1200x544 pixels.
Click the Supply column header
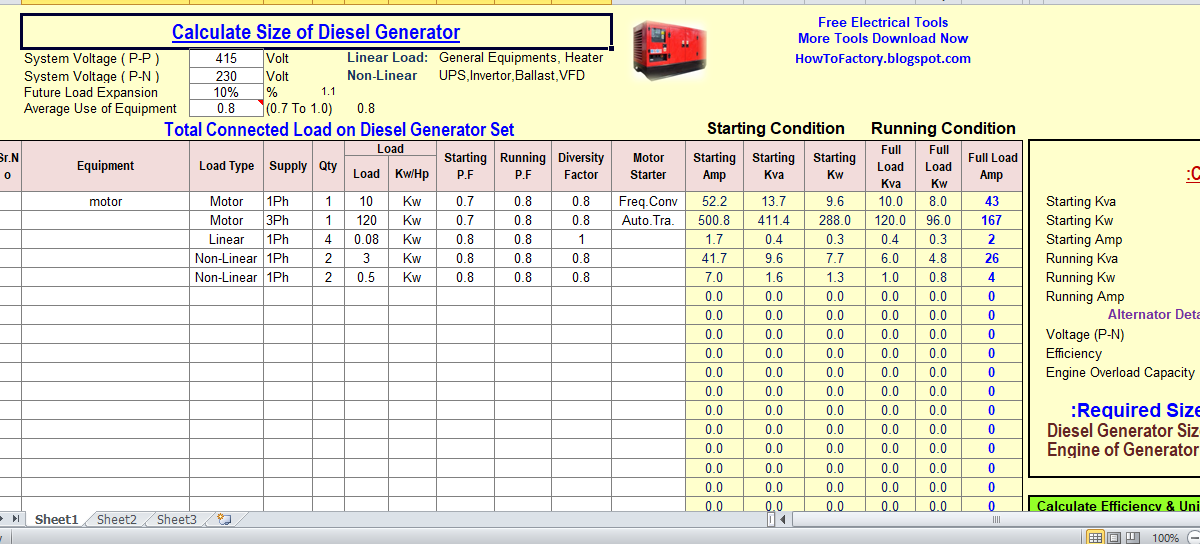(x=288, y=166)
